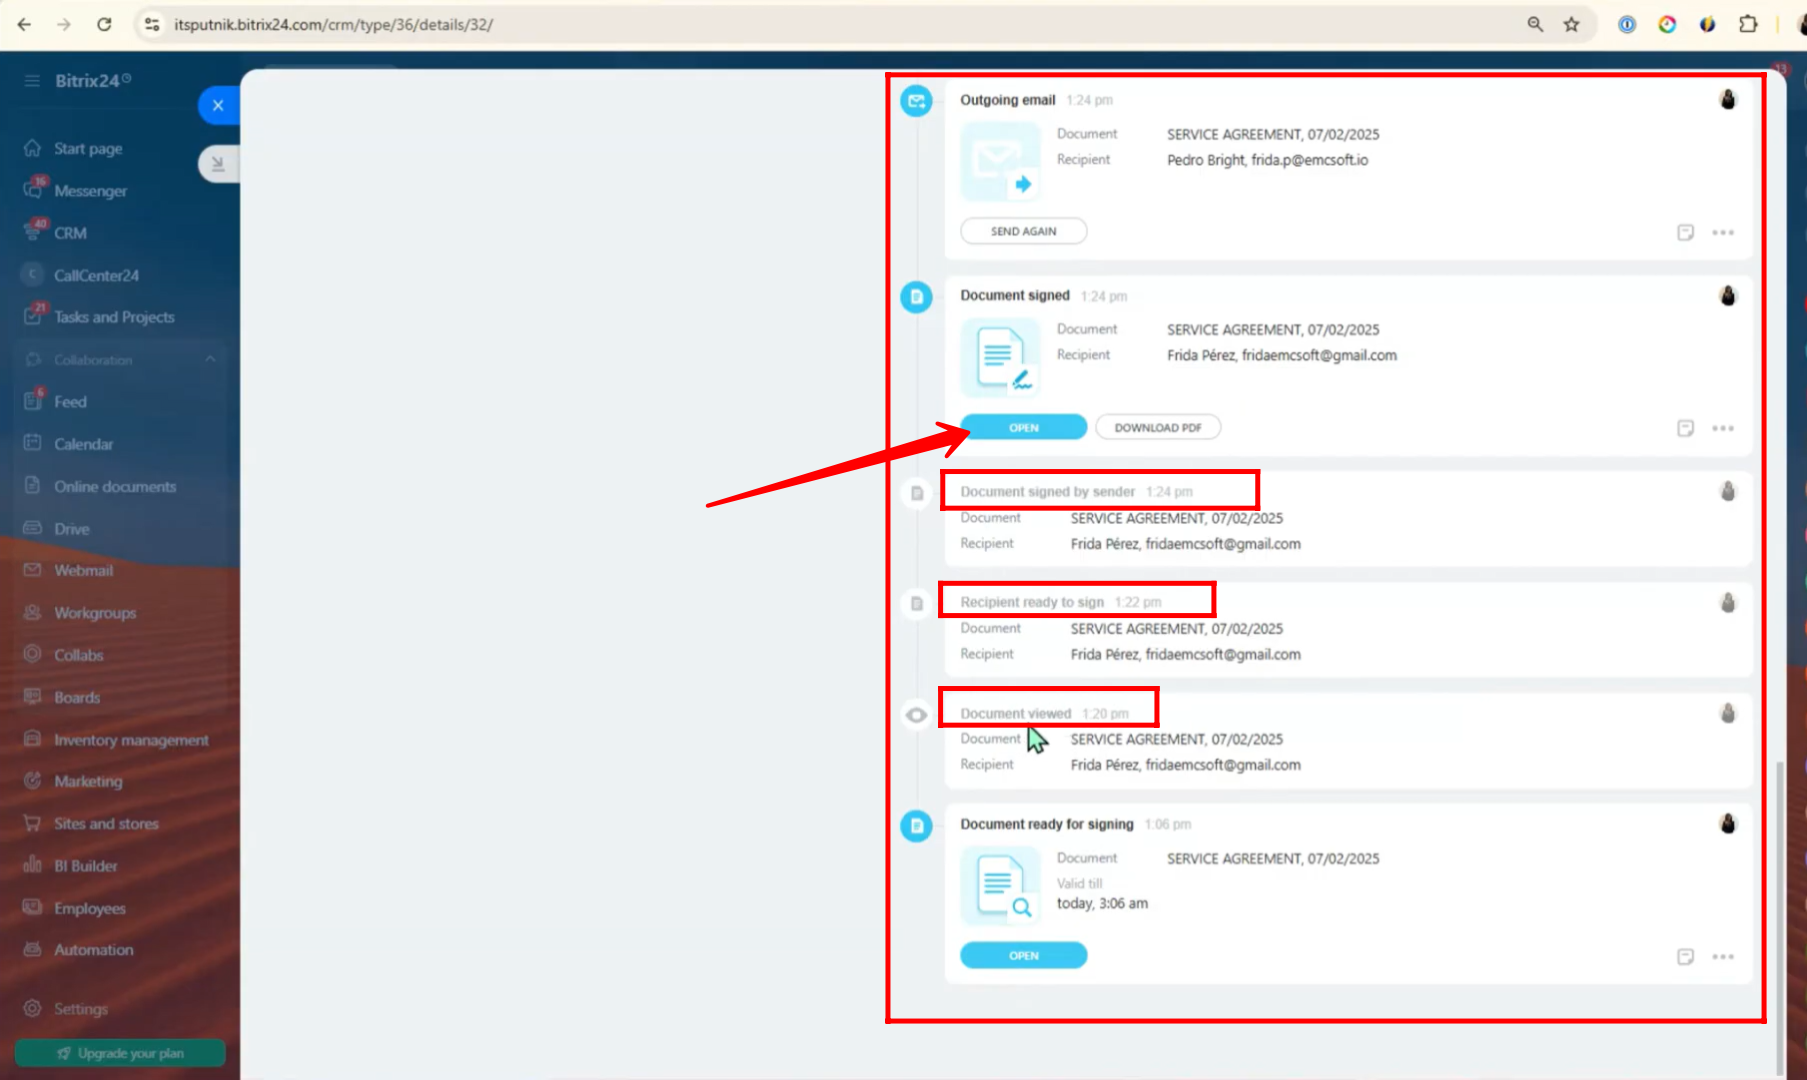Go to CRM section
This screenshot has height=1080, width=1807.
(x=70, y=232)
